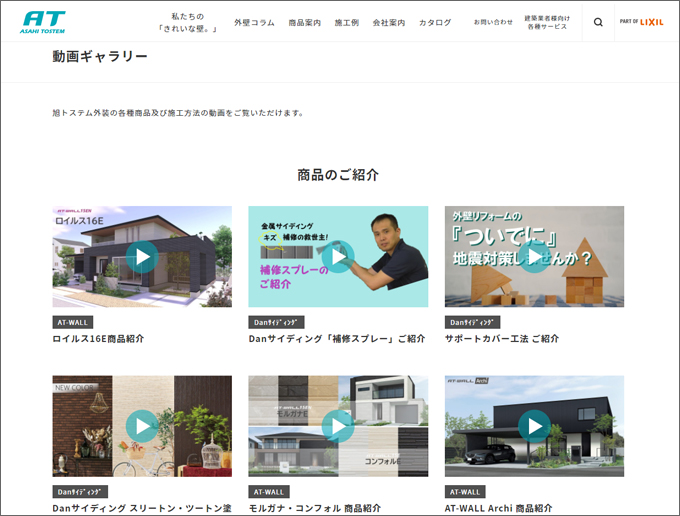Screen dimensions: 680x516
Task: Select 施工例 in the navigation
Action: [x=347, y=22]
